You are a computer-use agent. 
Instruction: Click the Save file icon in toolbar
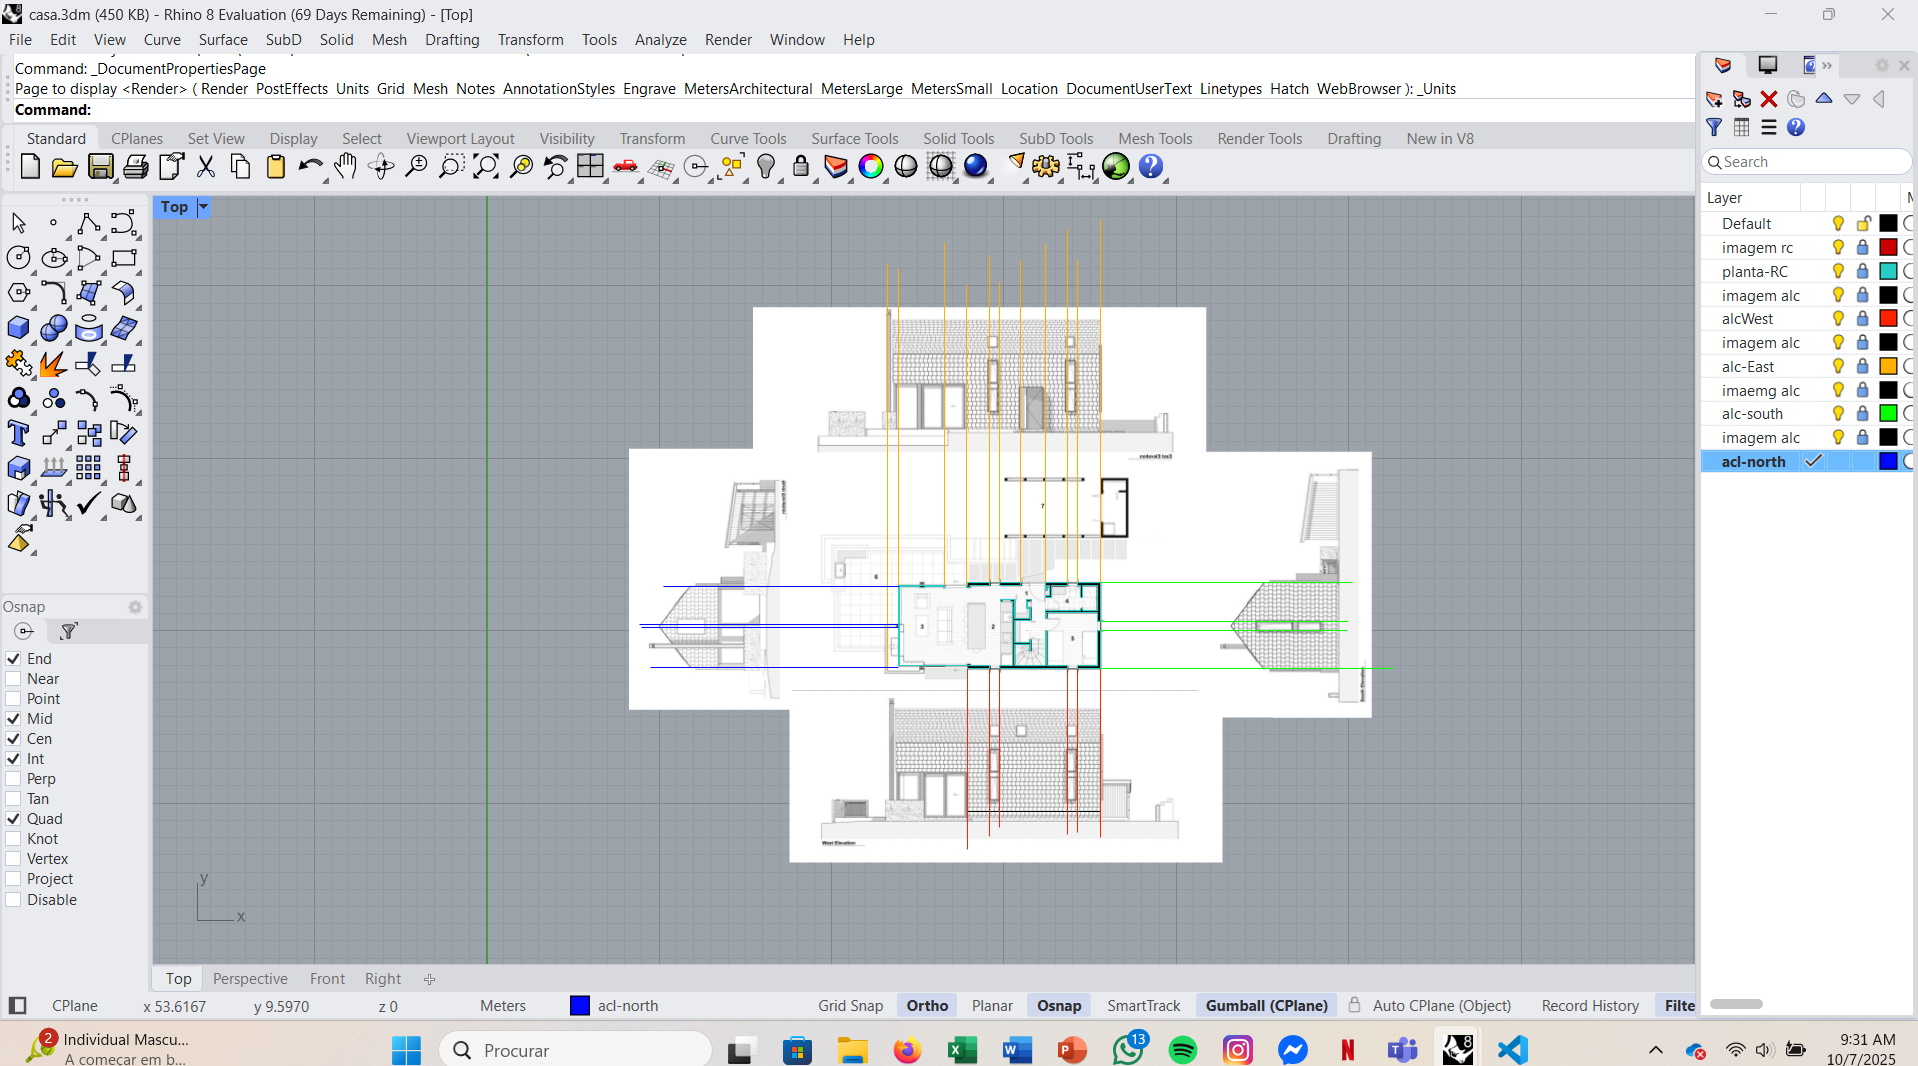click(101, 167)
